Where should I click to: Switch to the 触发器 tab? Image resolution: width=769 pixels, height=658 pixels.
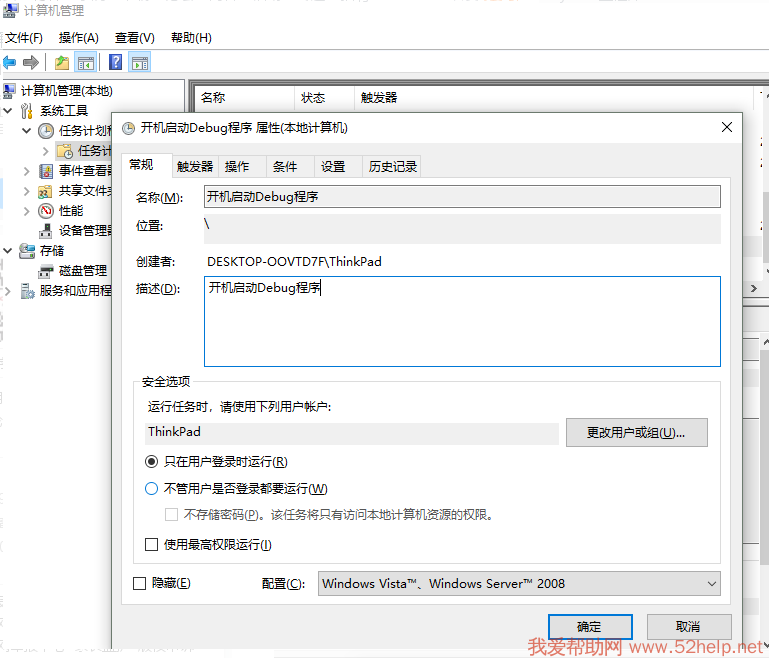[194, 167]
